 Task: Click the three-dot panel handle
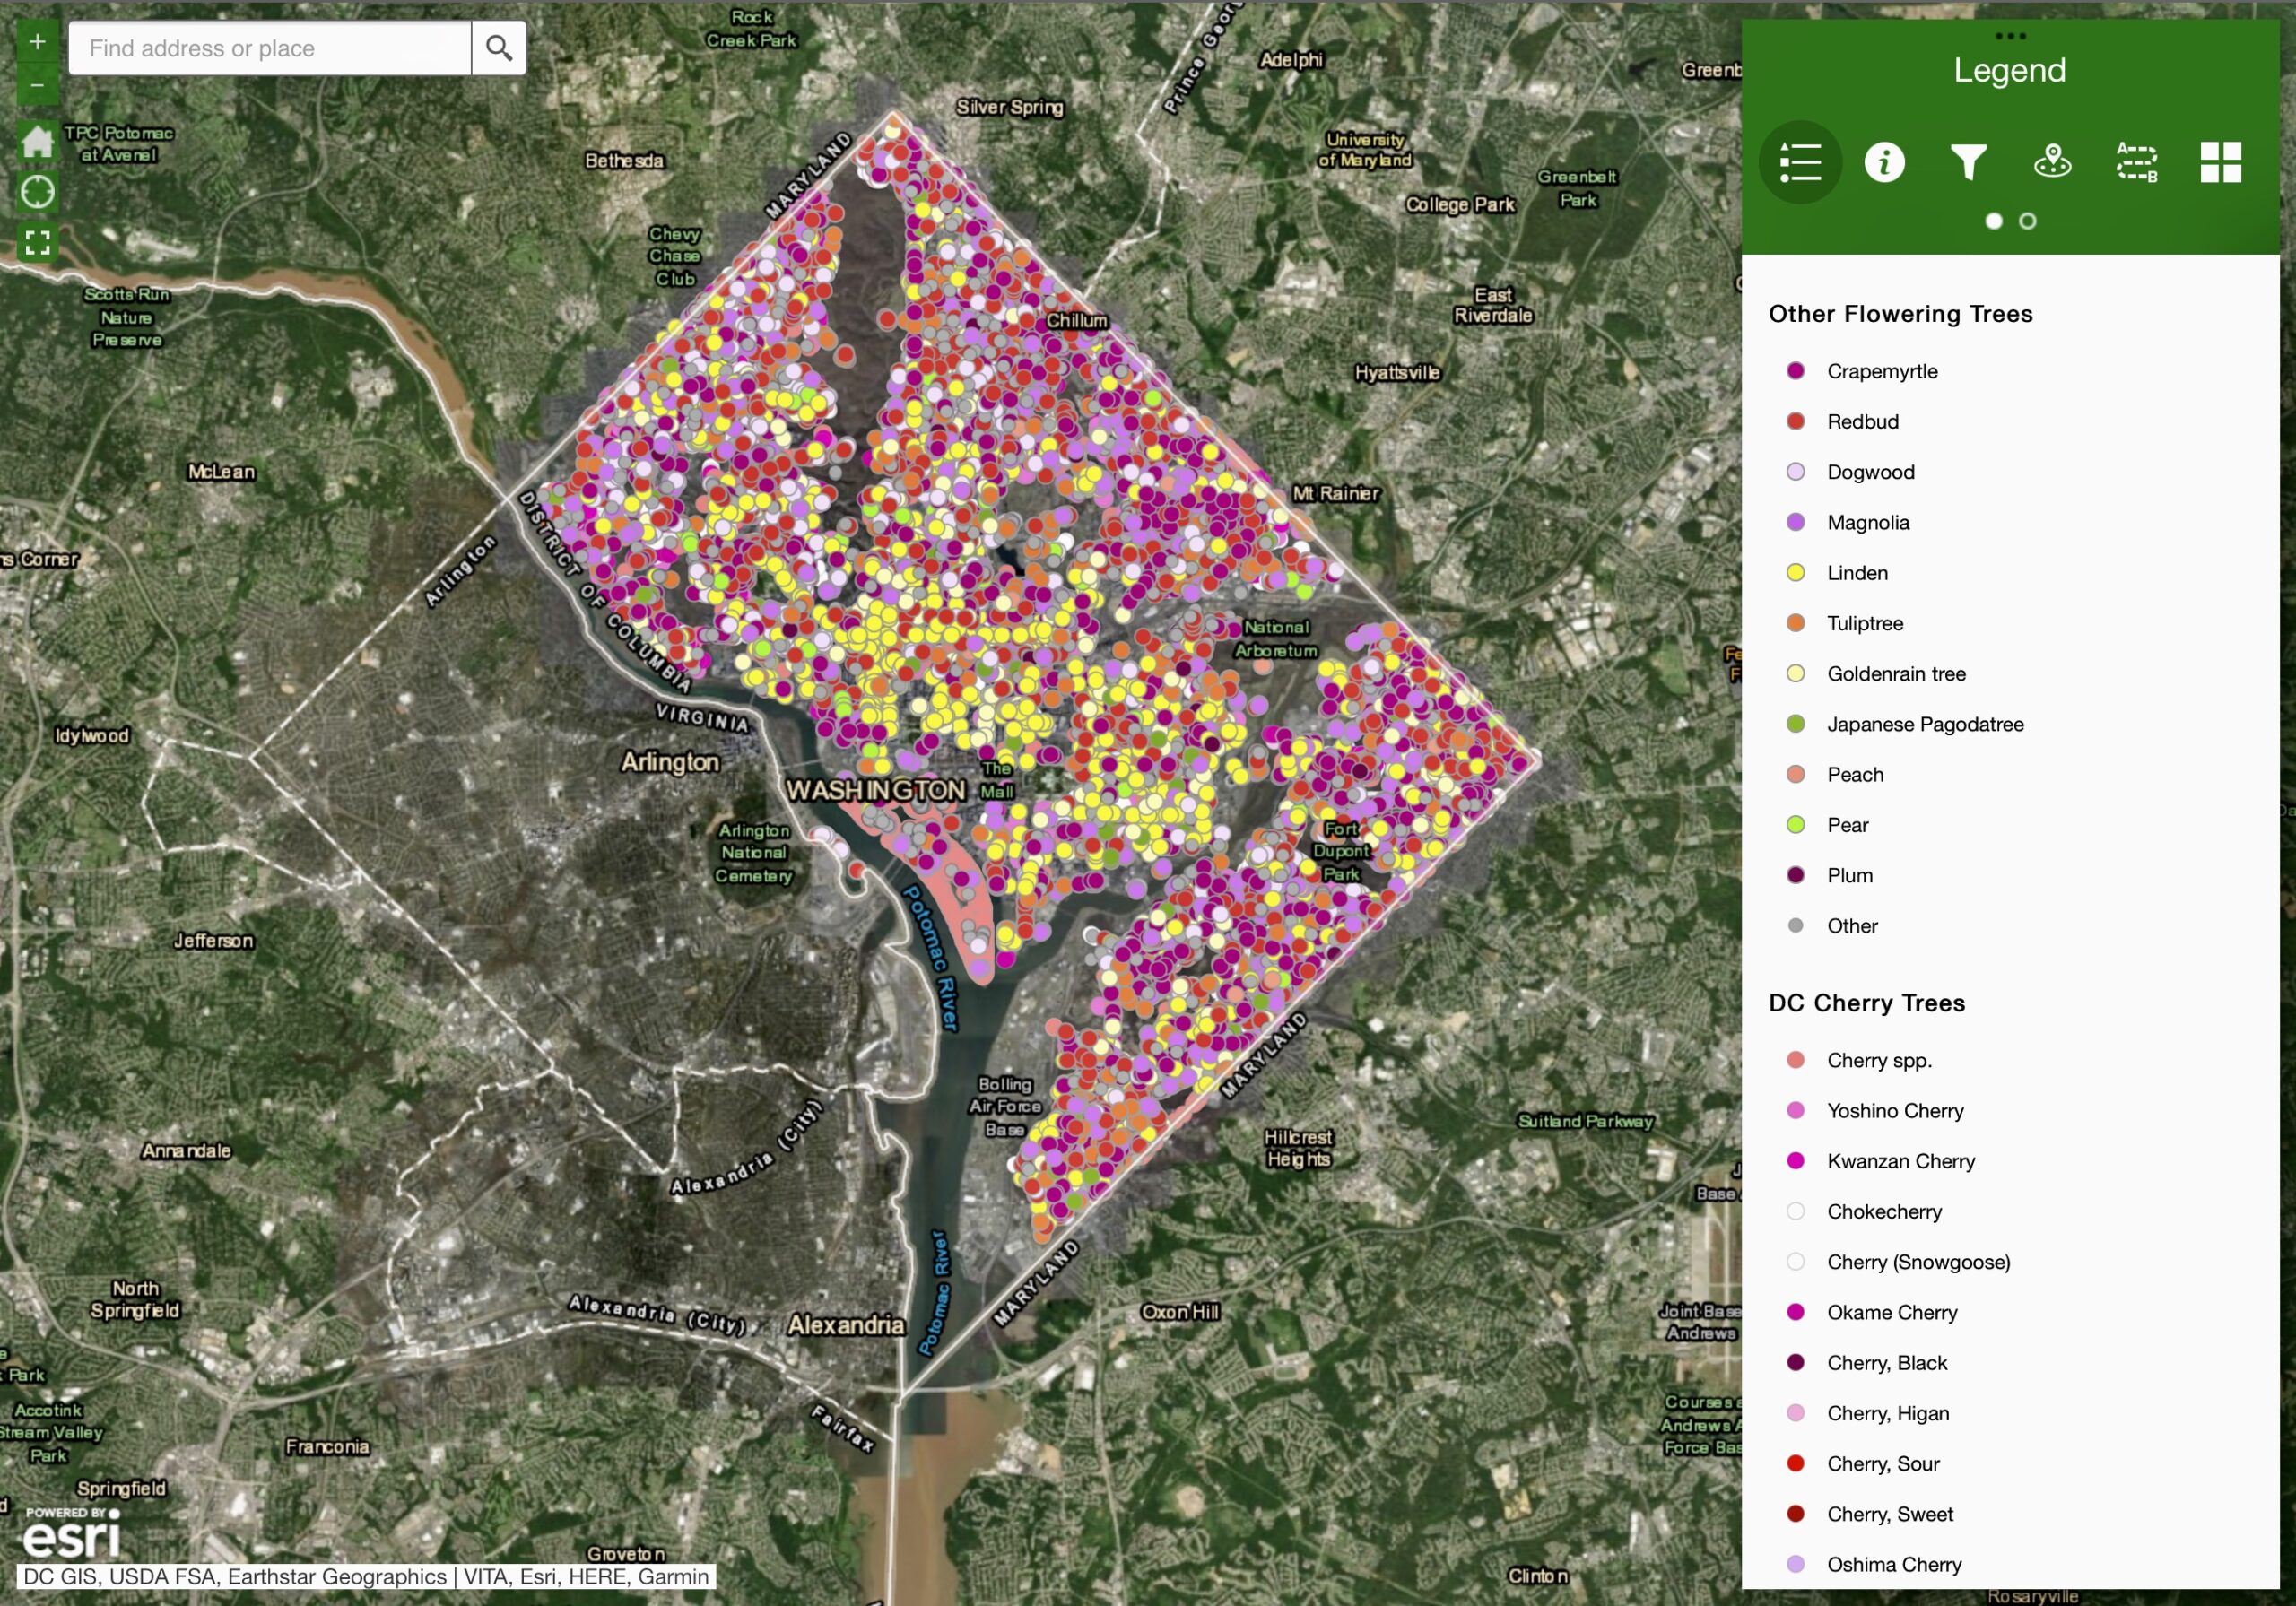pyautogui.click(x=2010, y=36)
